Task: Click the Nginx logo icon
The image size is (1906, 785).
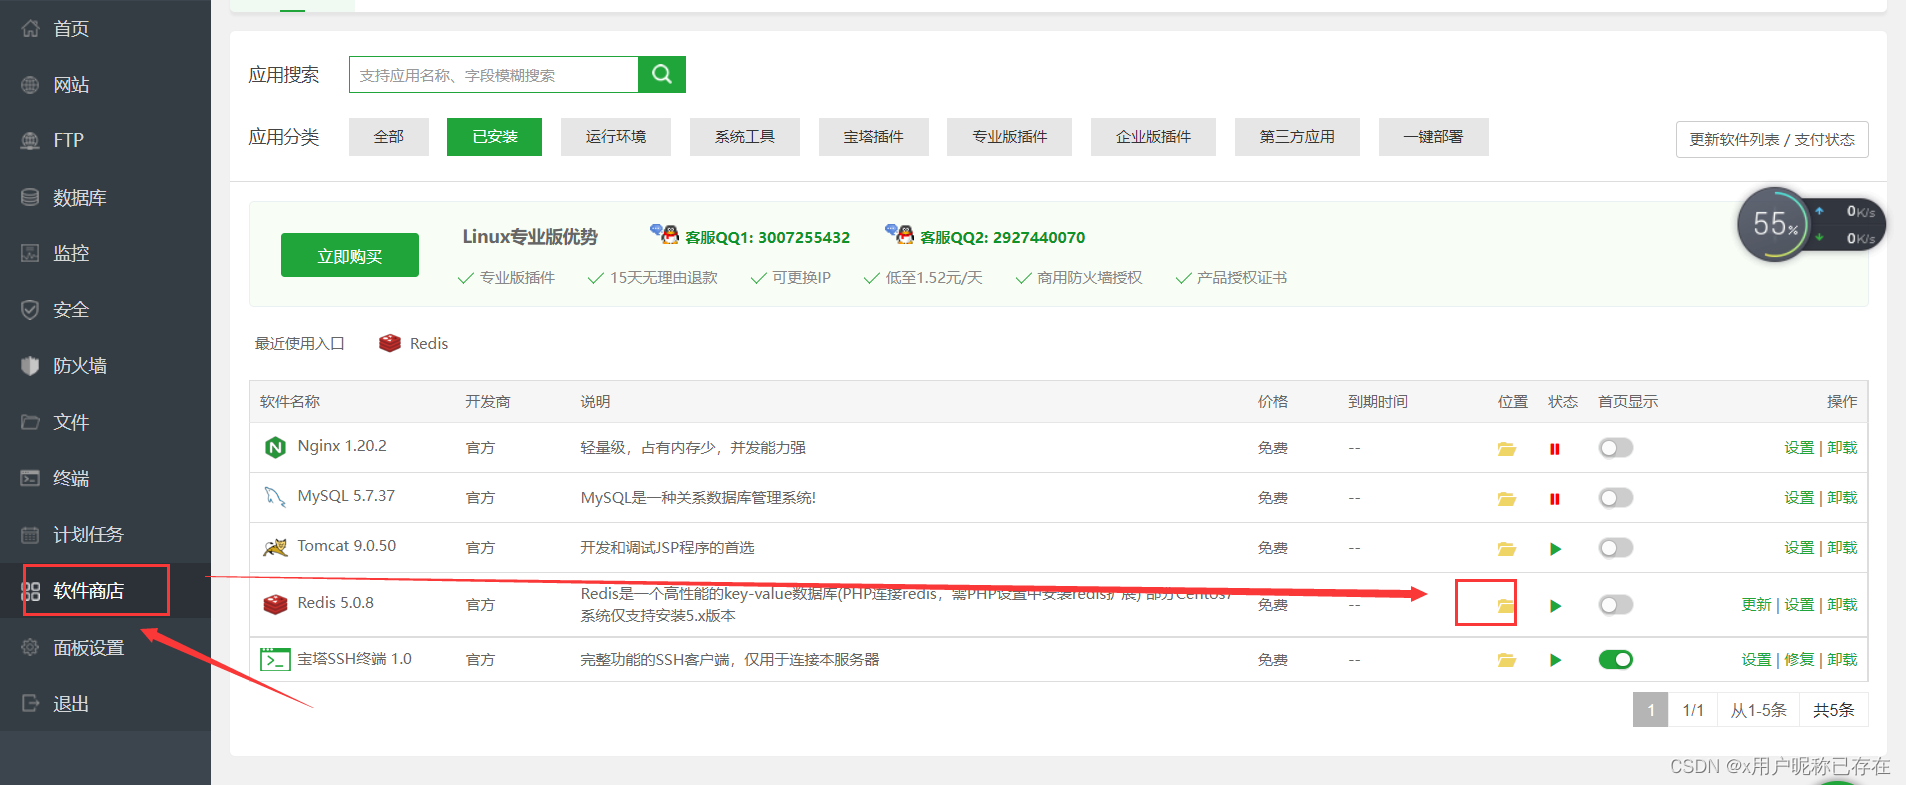Action: pos(275,447)
